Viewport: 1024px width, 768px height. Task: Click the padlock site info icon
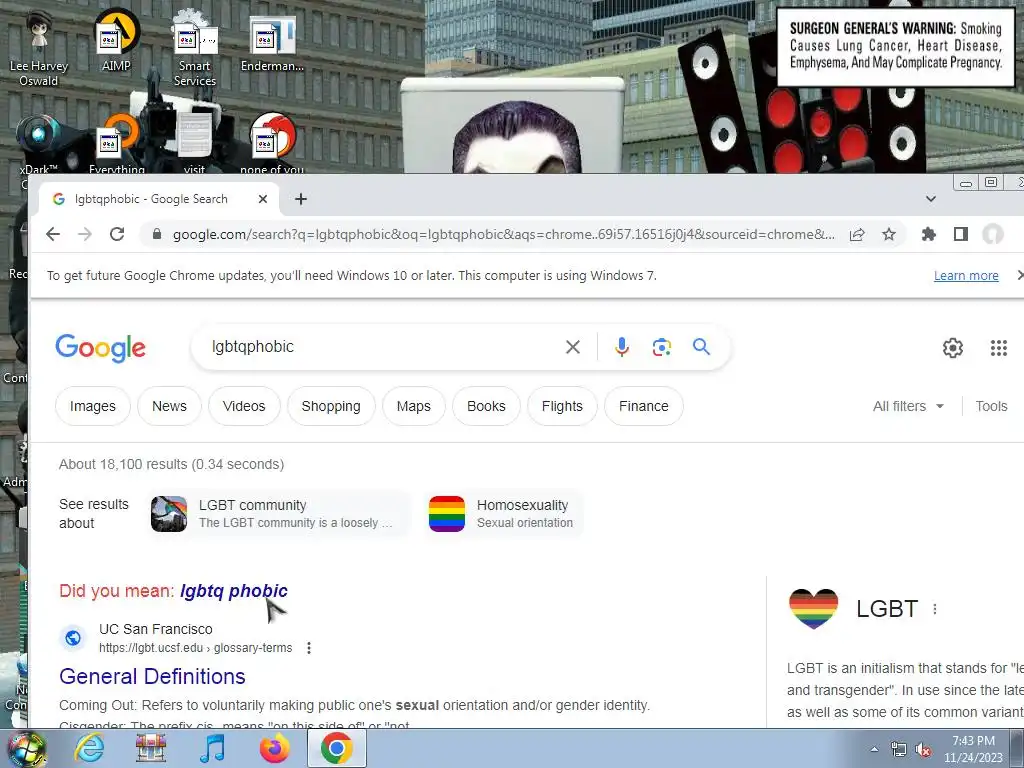click(157, 234)
